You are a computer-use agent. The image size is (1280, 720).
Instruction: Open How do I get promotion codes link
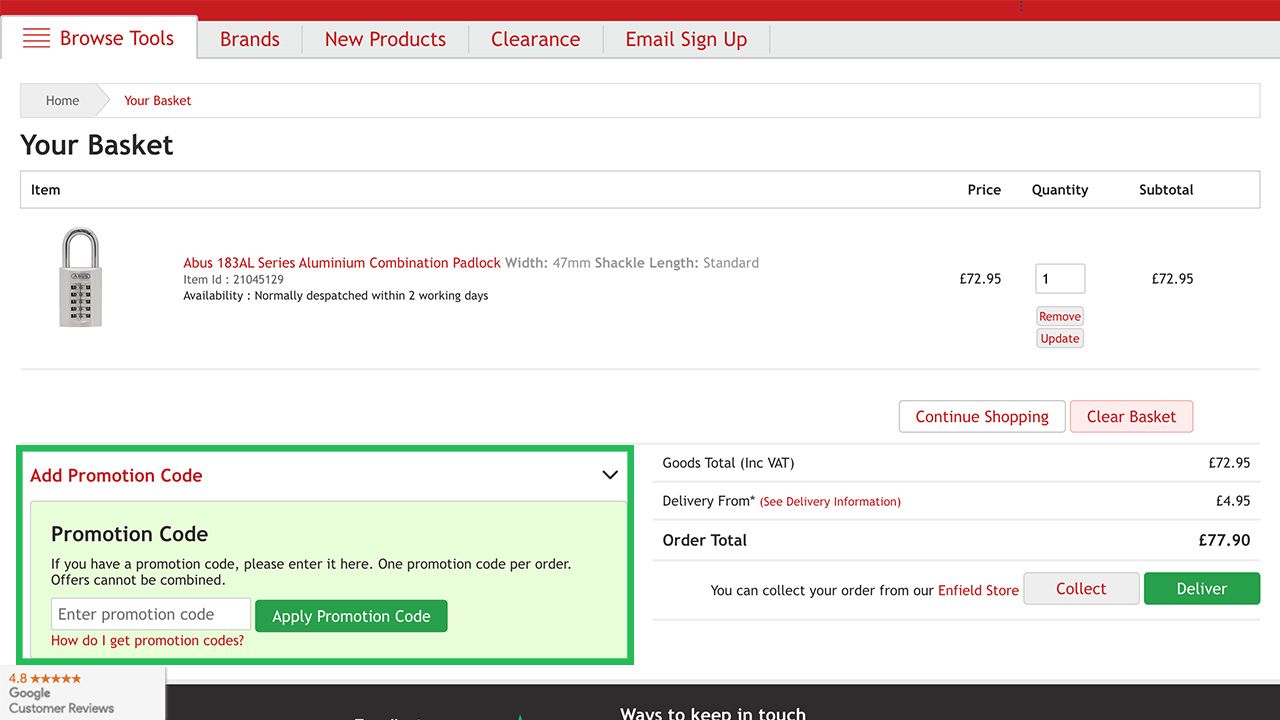[147, 641]
